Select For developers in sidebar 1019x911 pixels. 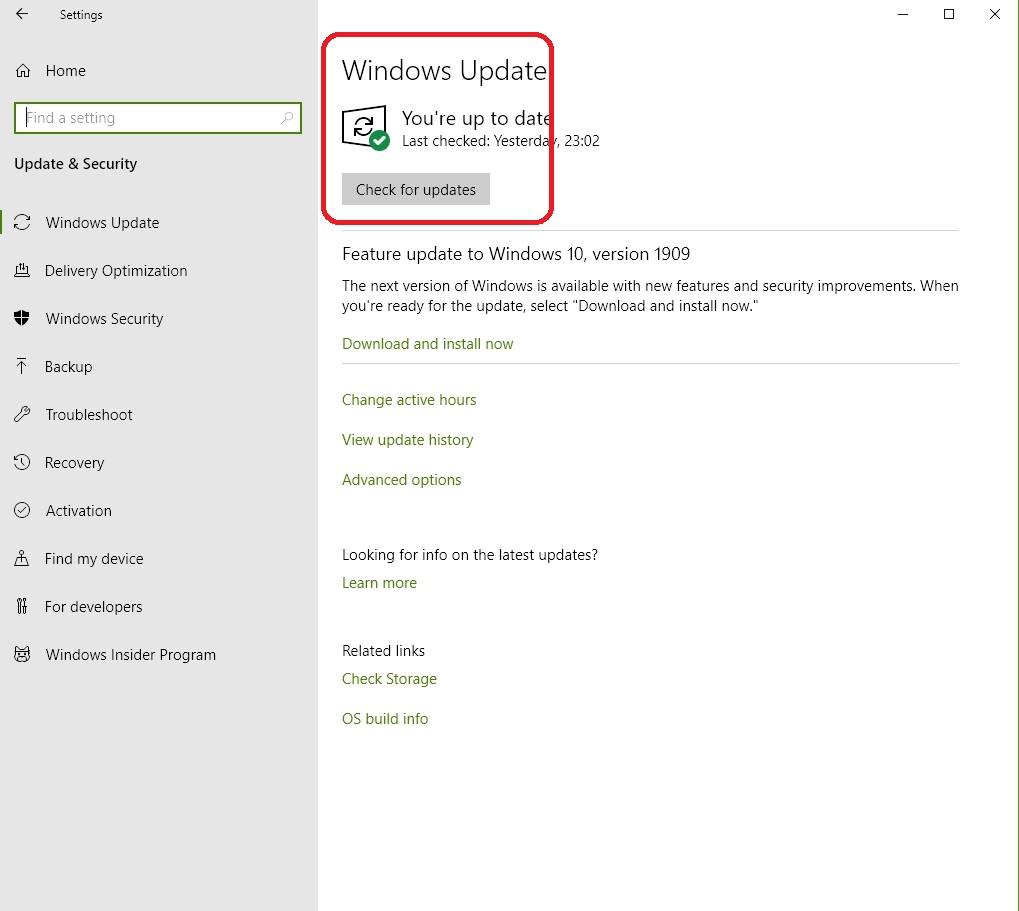click(93, 607)
